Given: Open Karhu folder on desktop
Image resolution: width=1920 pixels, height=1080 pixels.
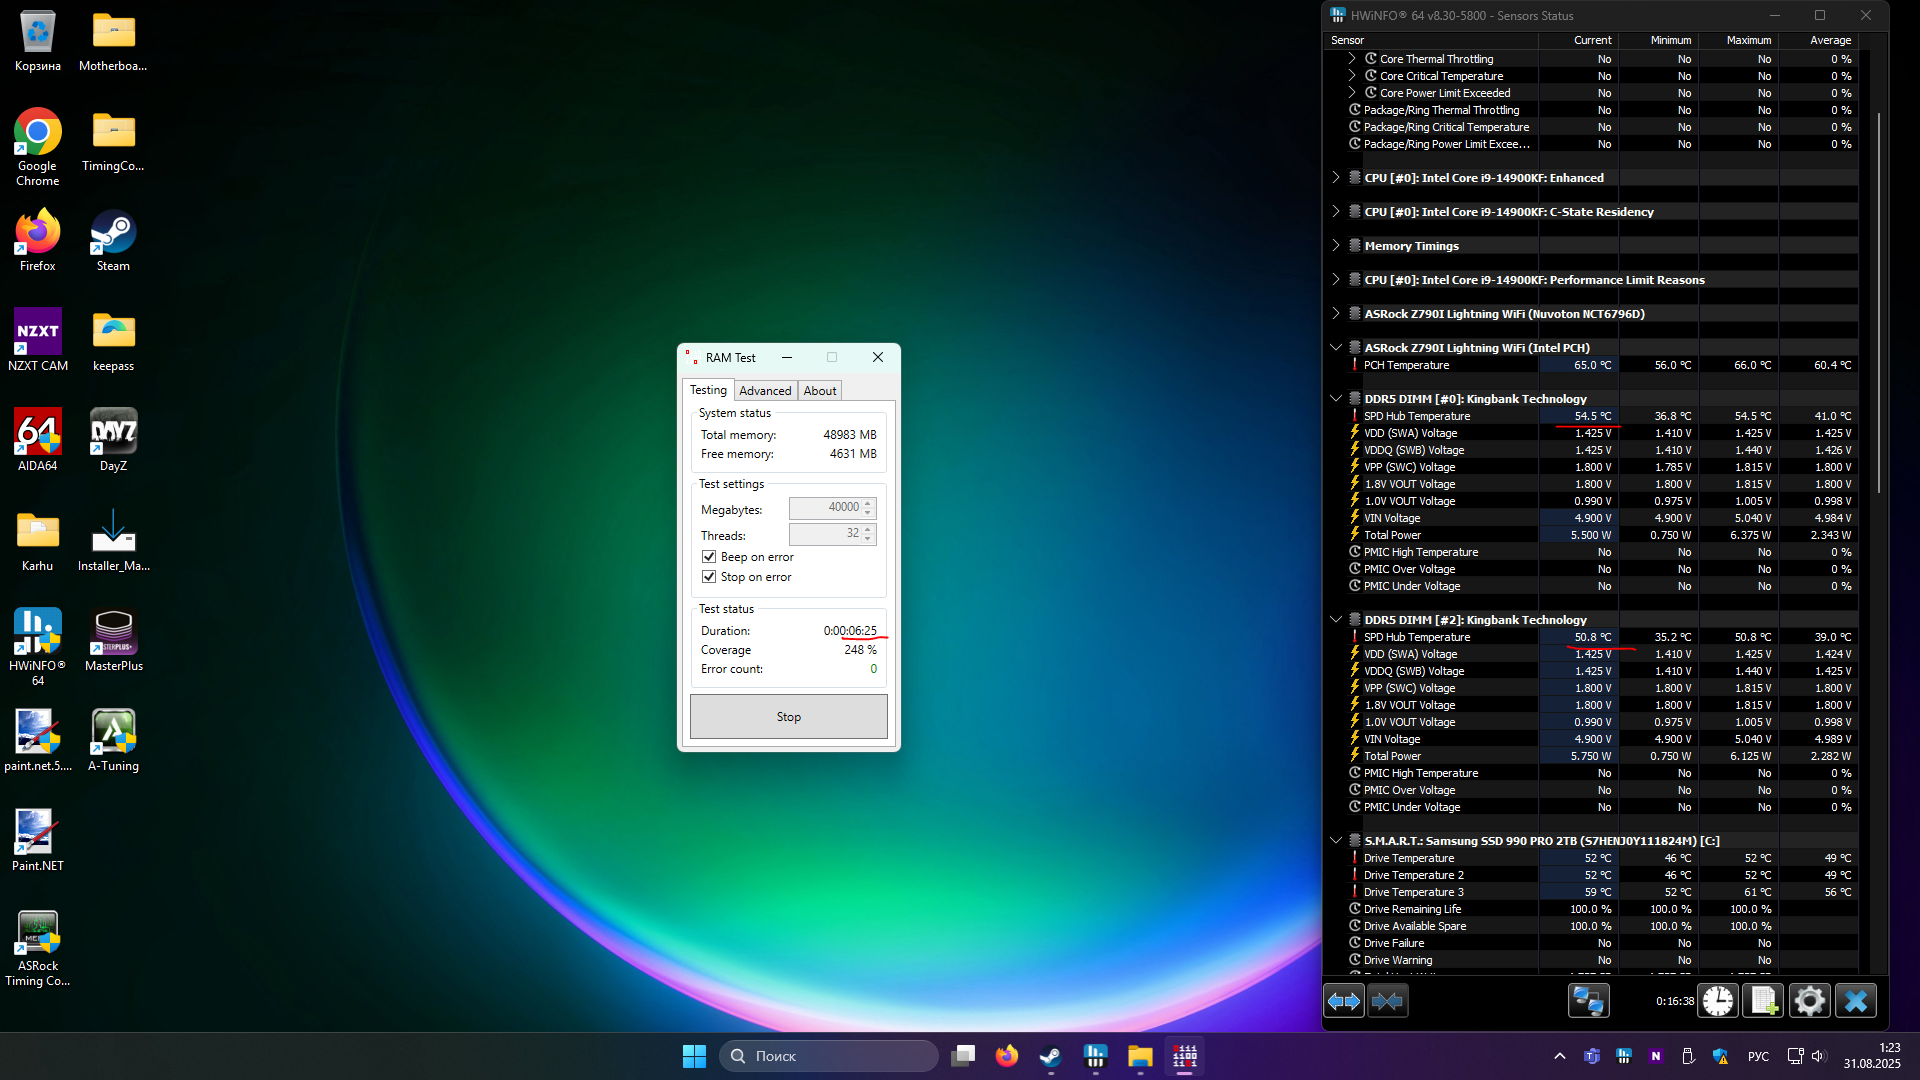Looking at the screenshot, I should [38, 540].
